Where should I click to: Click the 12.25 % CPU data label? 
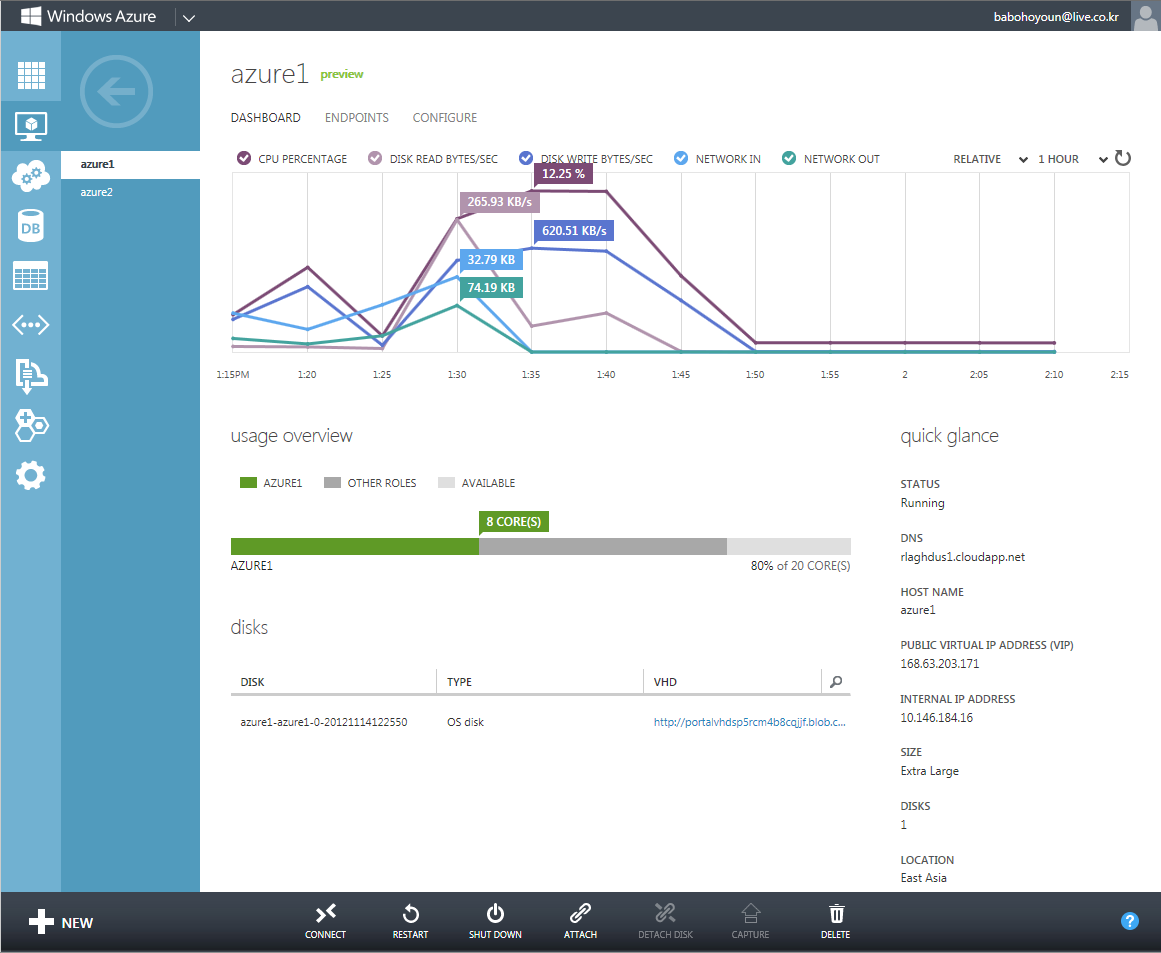pos(563,173)
